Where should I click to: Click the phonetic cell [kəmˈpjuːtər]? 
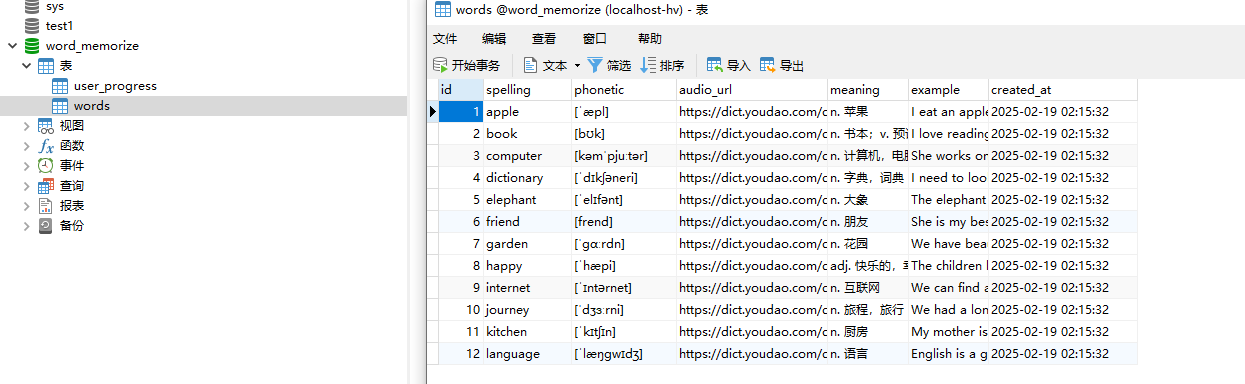point(624,156)
